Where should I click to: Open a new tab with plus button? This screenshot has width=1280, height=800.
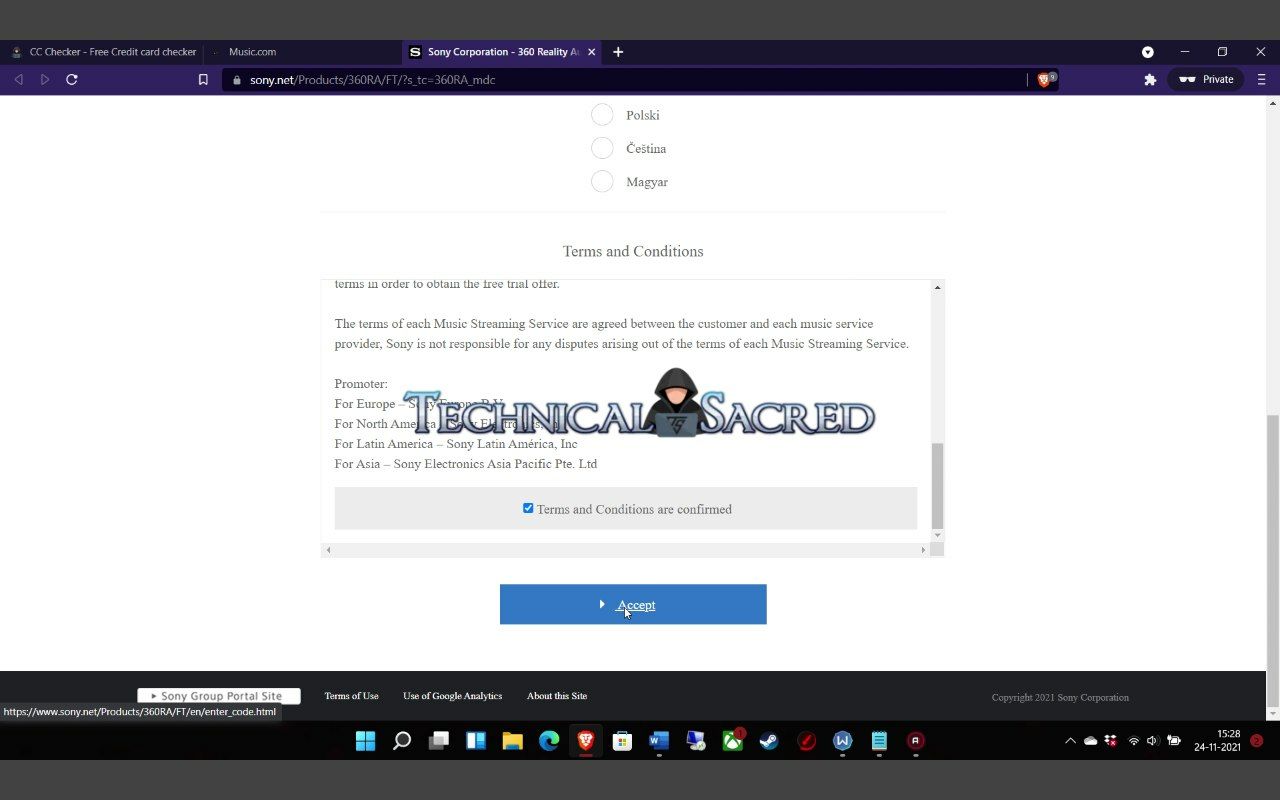[x=618, y=52]
